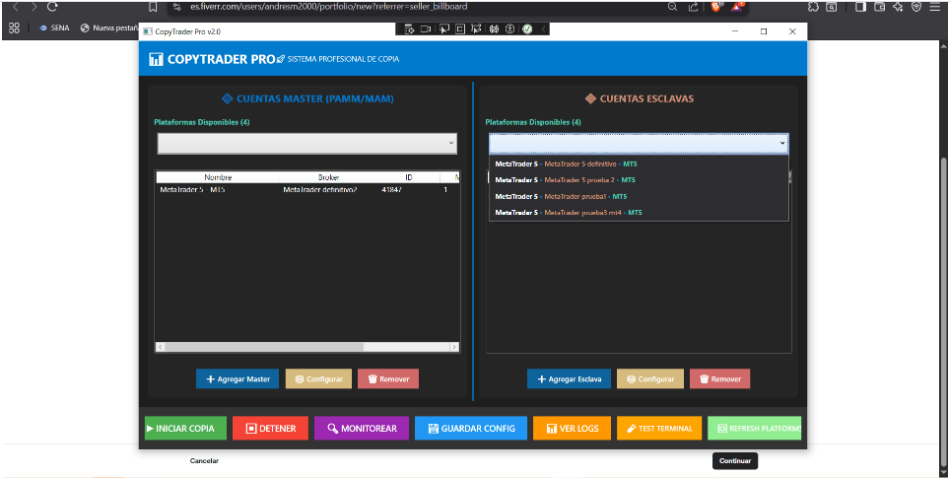The image size is (950, 480).
Task: Open MONITOREAR monitoring view
Action: pos(362,428)
